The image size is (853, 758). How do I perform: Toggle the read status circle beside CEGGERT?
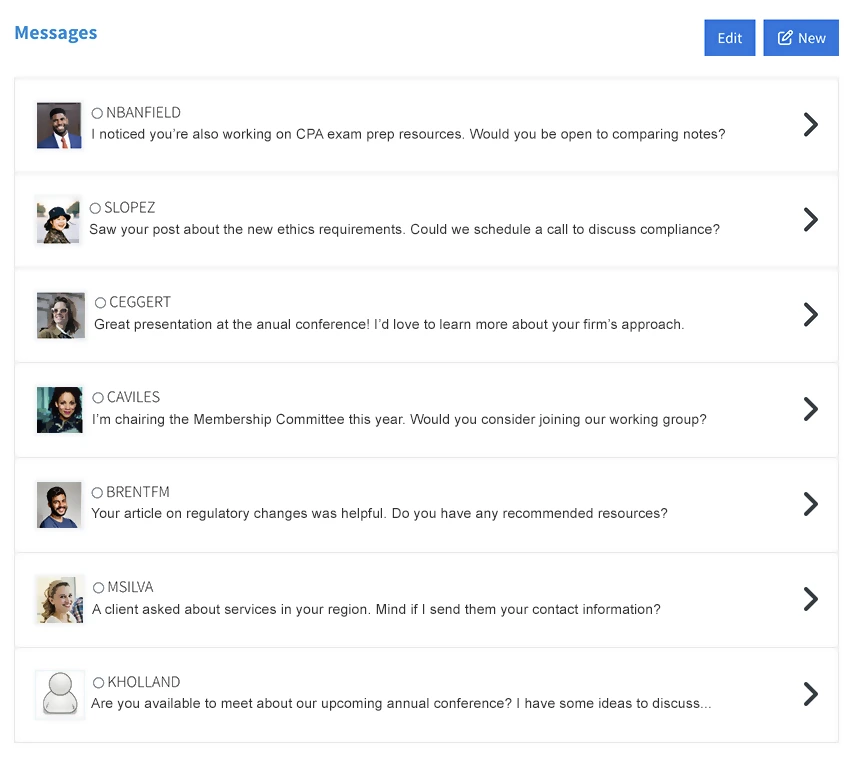pyautogui.click(x=99, y=302)
